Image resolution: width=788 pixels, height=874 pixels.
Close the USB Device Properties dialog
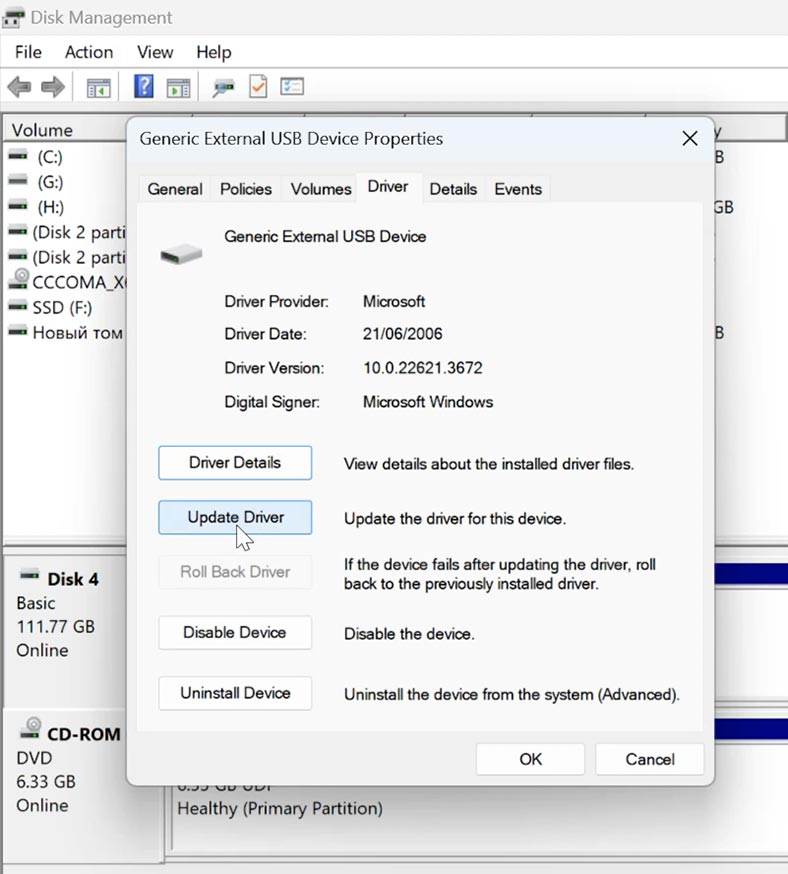click(690, 138)
